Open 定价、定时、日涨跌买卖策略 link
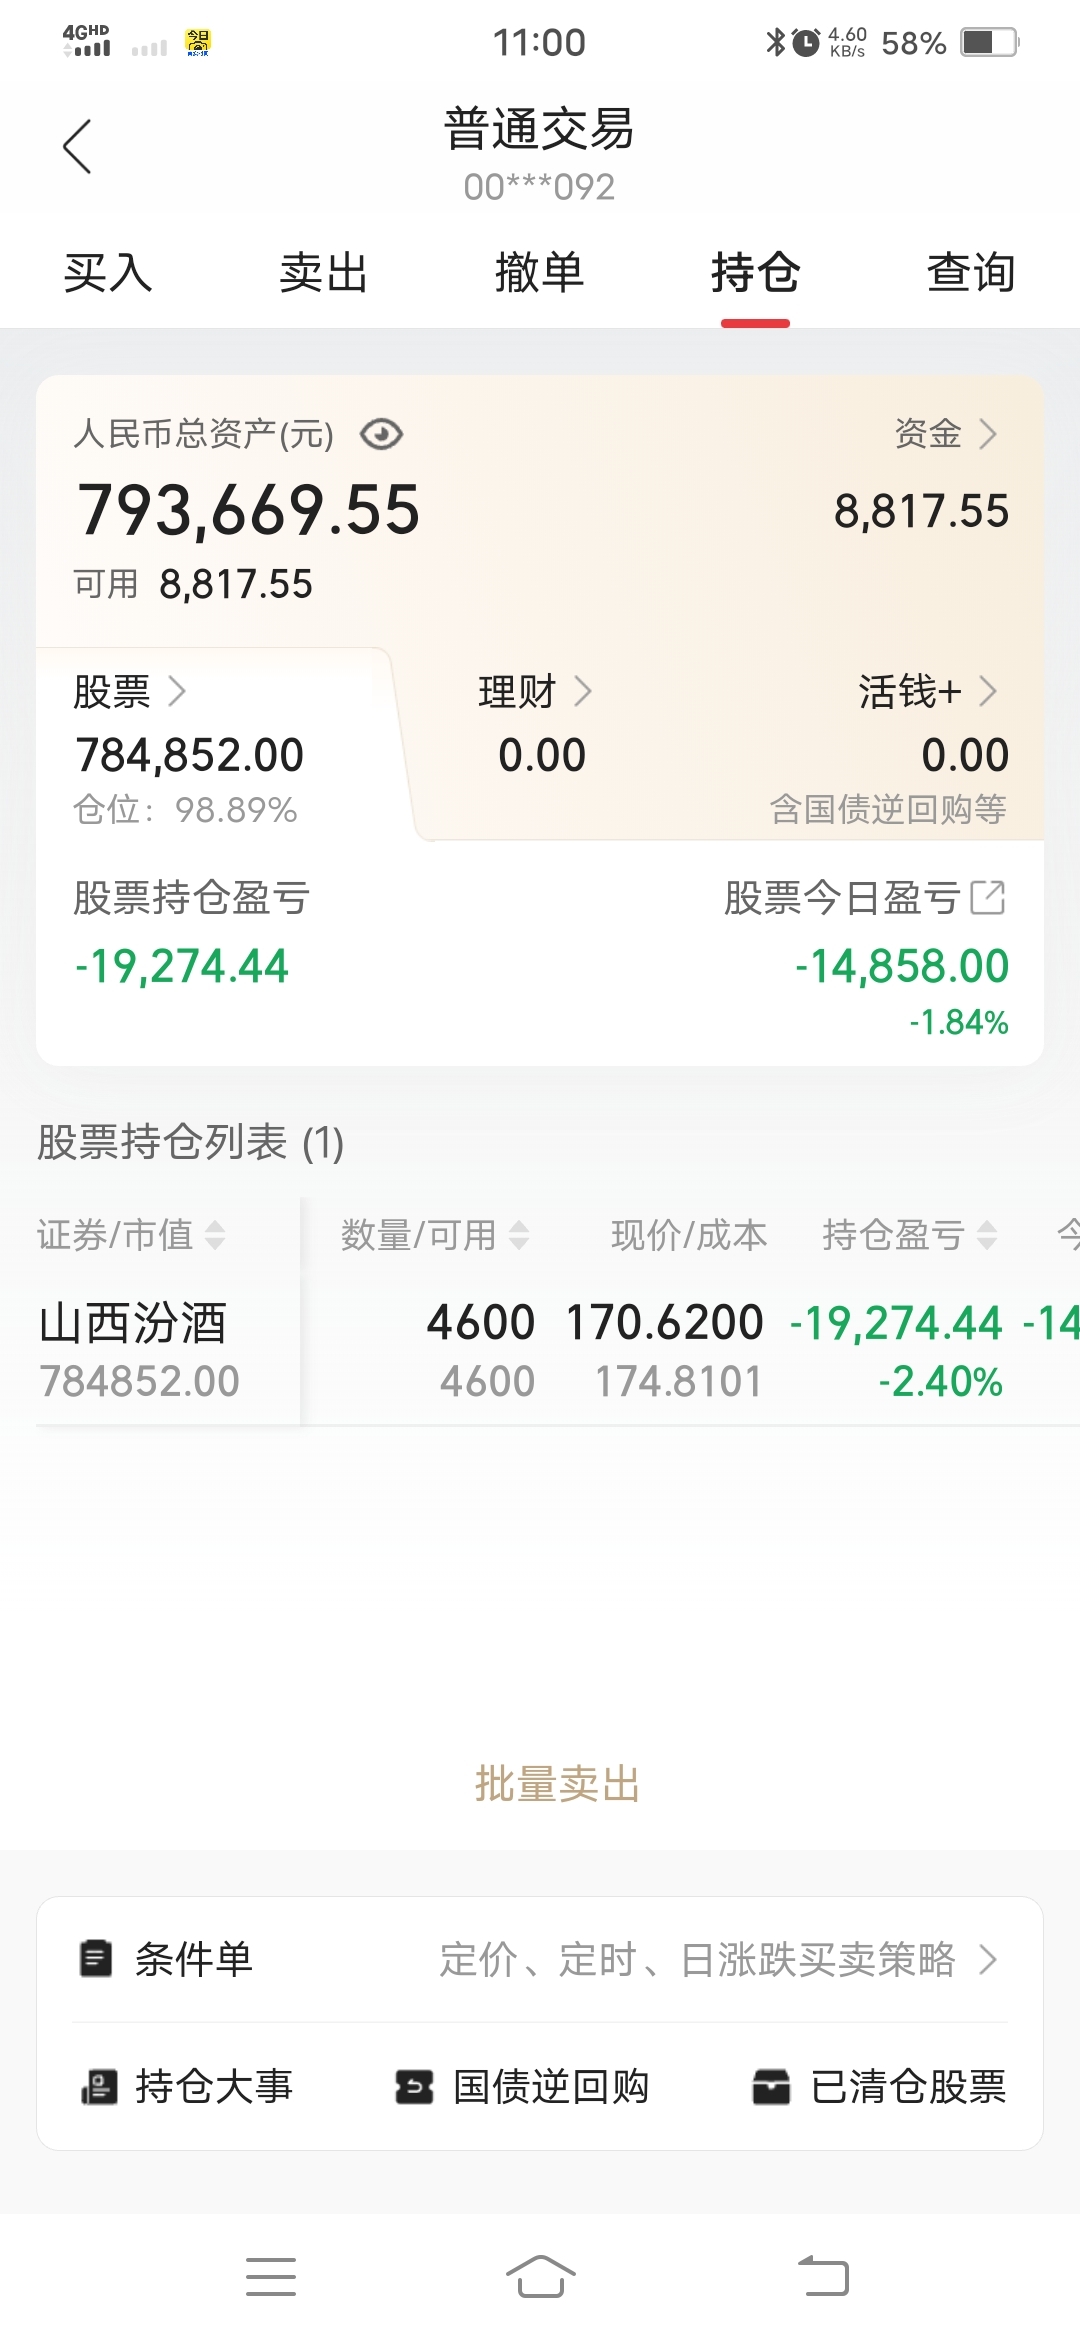Screen dimensions: 1080x2340 coord(718,1959)
